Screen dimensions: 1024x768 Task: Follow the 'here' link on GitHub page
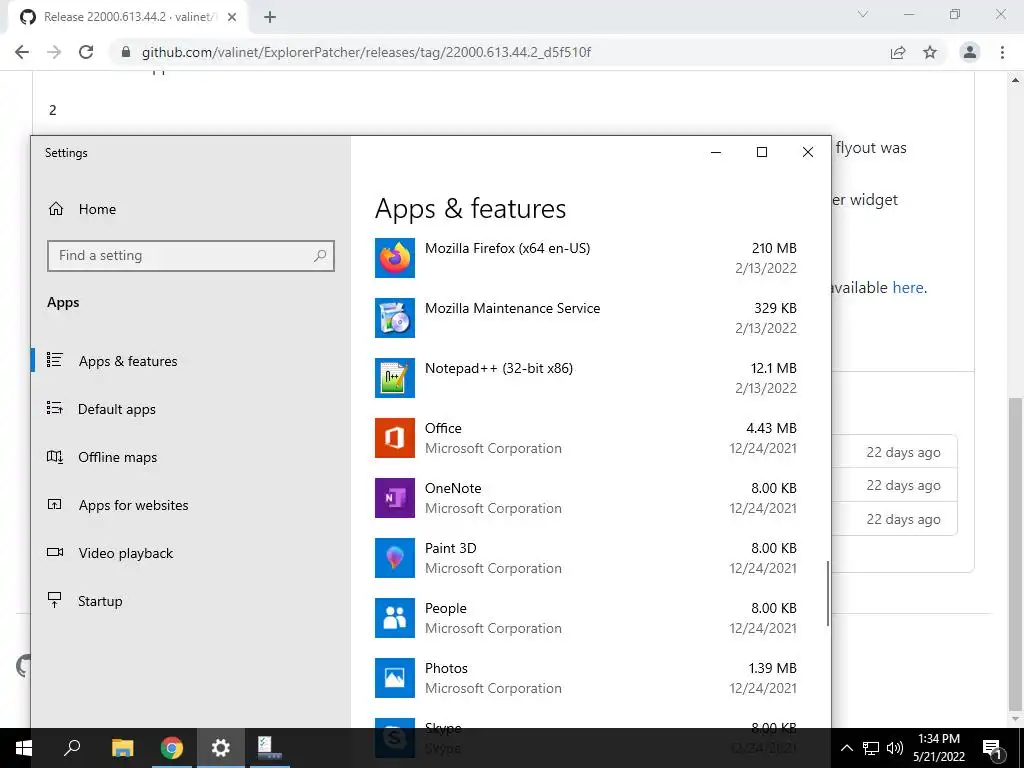tap(908, 287)
